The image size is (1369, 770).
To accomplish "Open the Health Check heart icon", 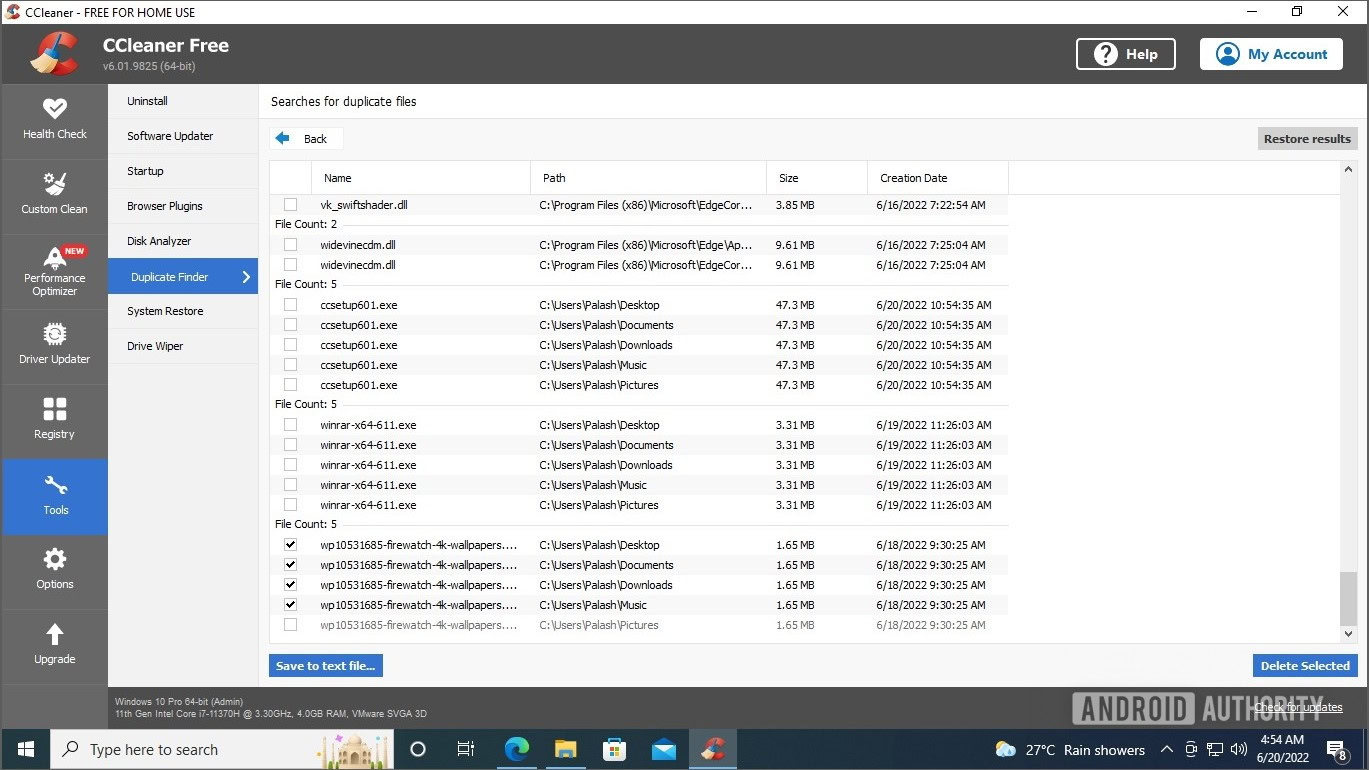I will coord(54,108).
